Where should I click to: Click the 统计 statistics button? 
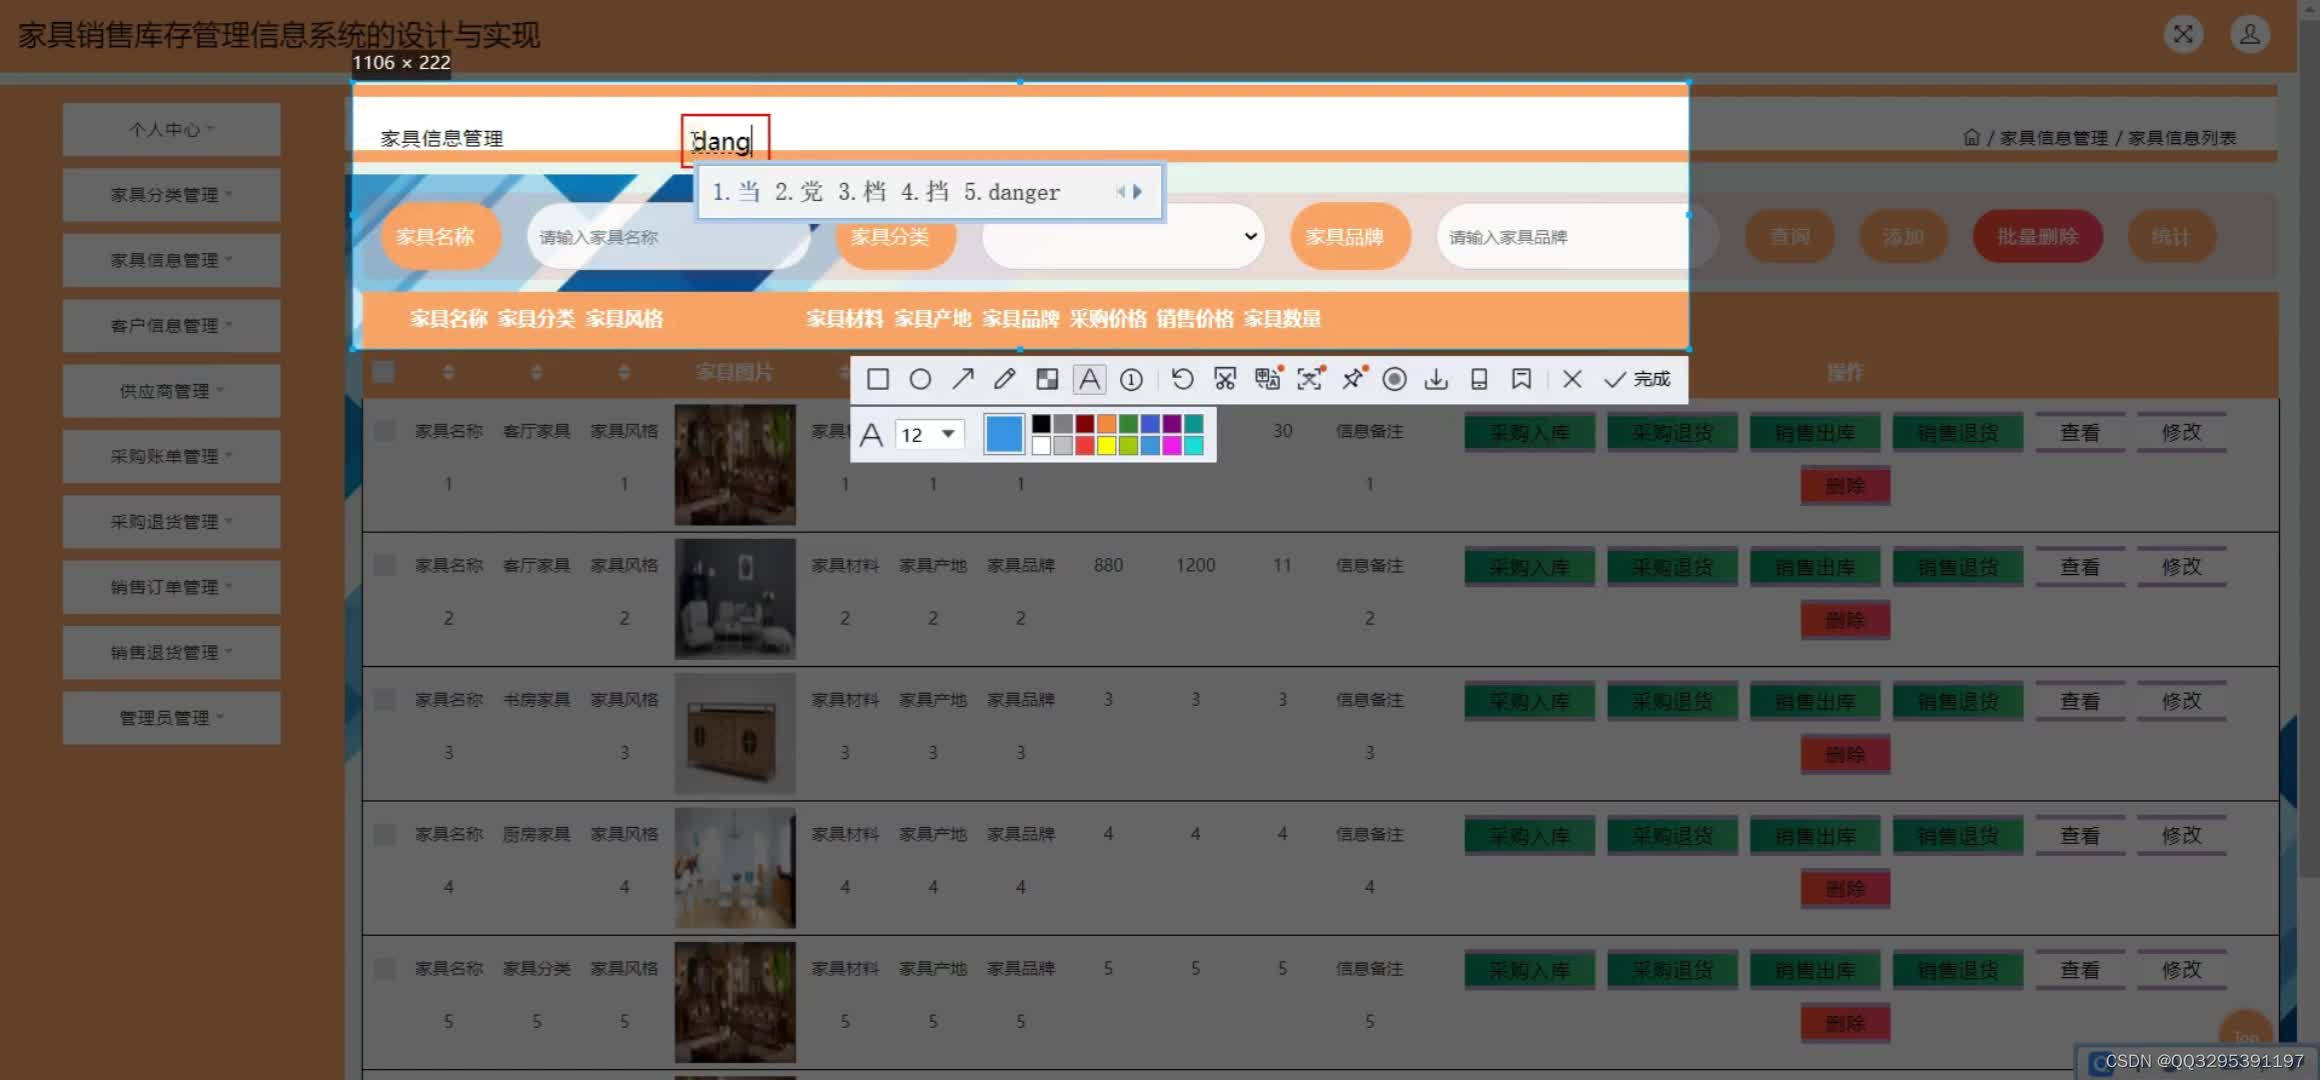tap(2170, 236)
